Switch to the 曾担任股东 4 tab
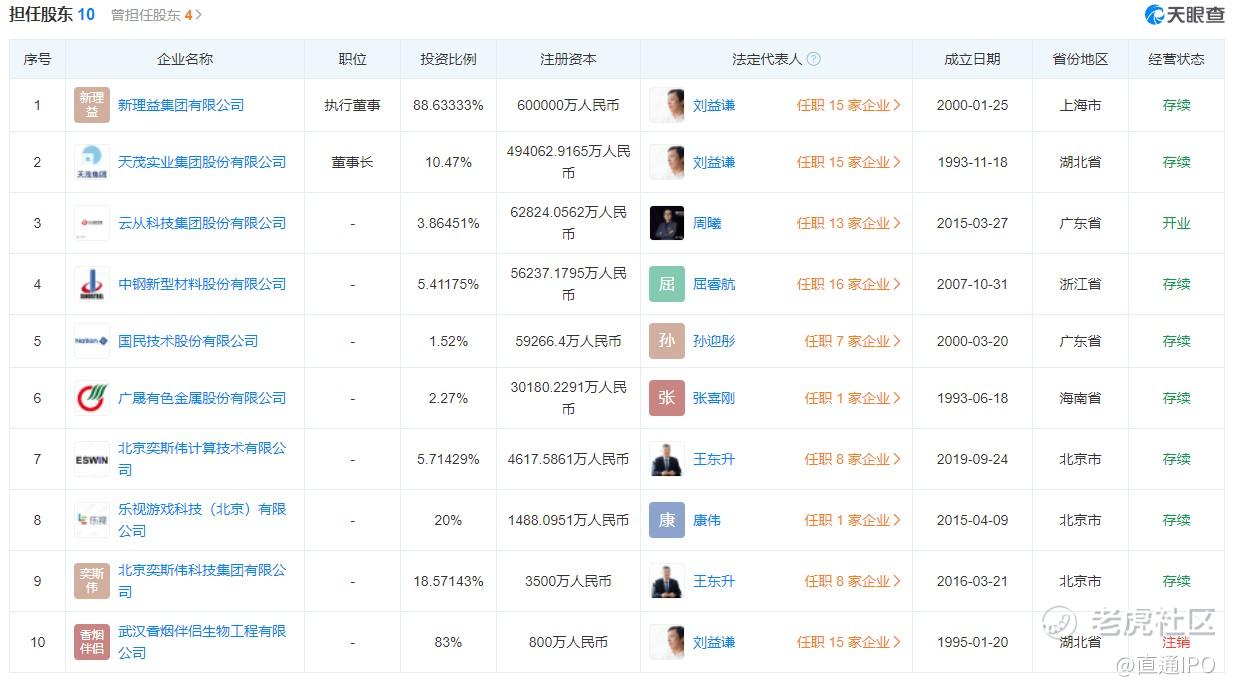The image size is (1239, 693). coord(156,15)
